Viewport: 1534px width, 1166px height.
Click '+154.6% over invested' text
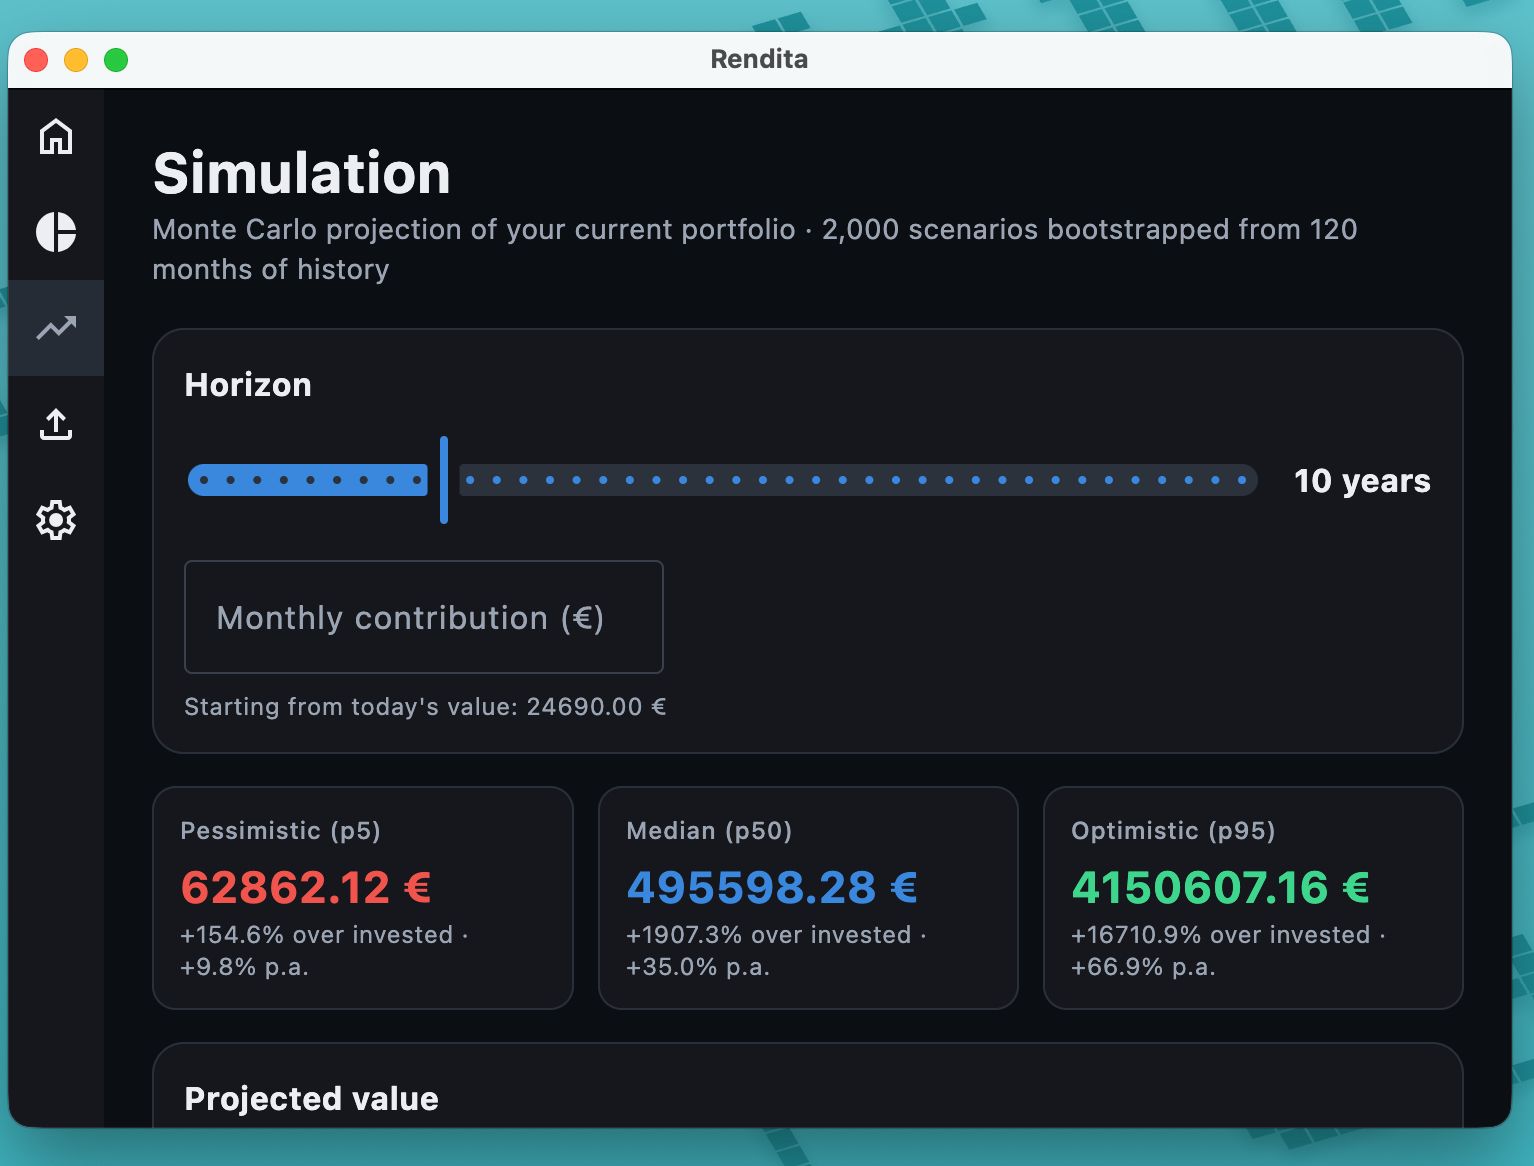point(317,935)
